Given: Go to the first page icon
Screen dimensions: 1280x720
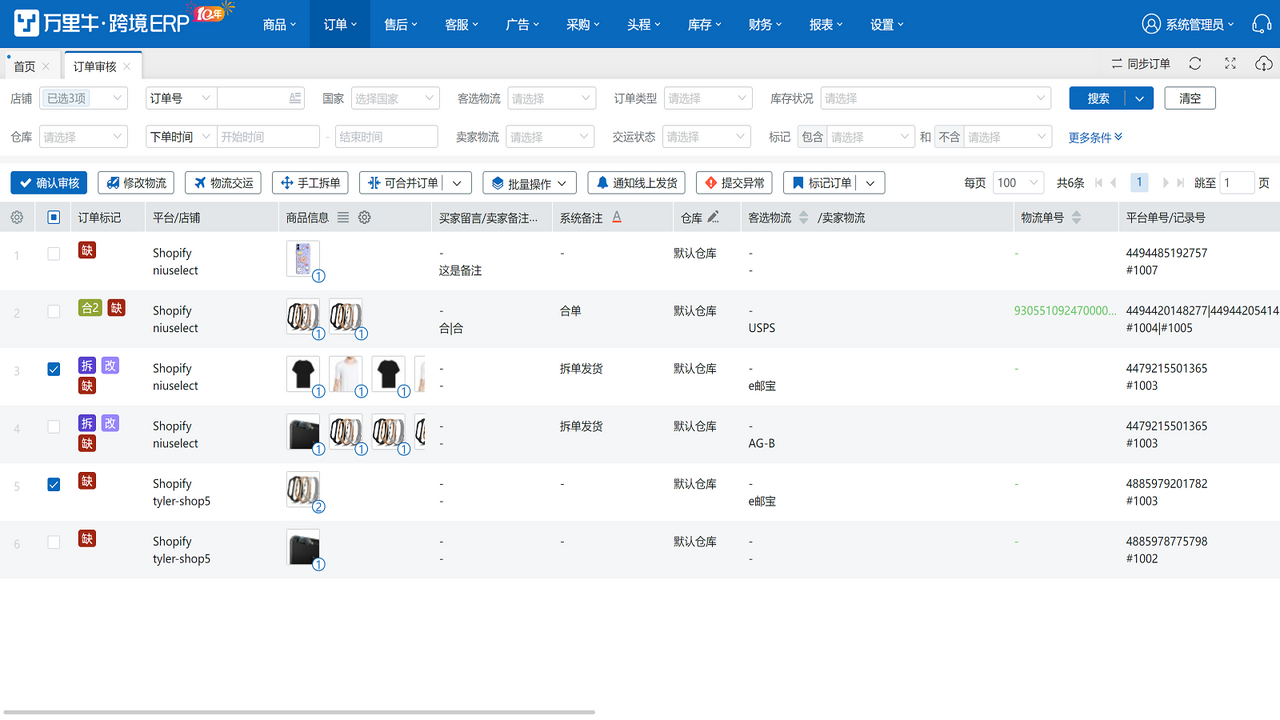Looking at the screenshot, I should [1100, 183].
